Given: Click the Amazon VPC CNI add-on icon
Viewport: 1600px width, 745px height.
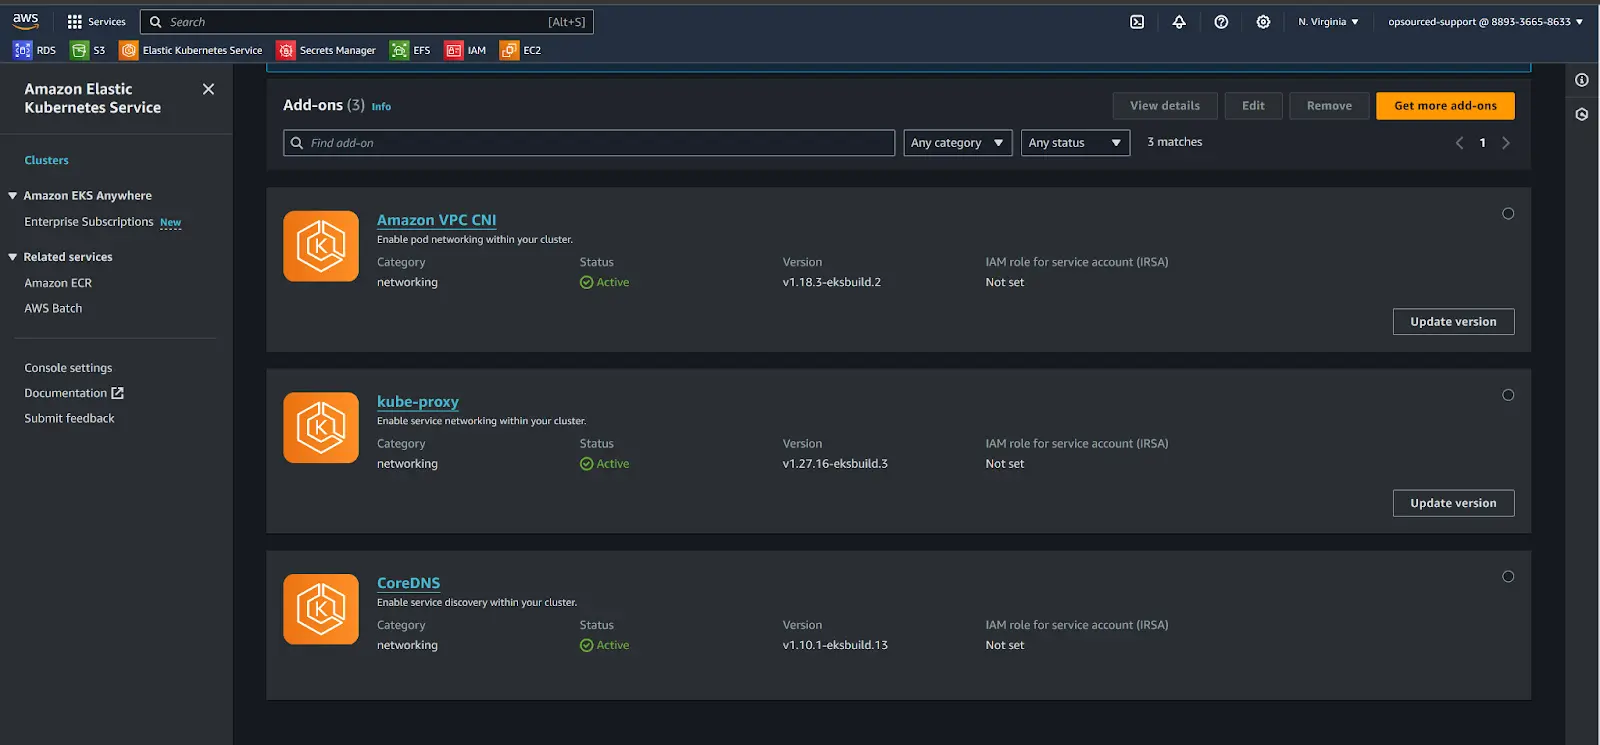Looking at the screenshot, I should tap(321, 246).
